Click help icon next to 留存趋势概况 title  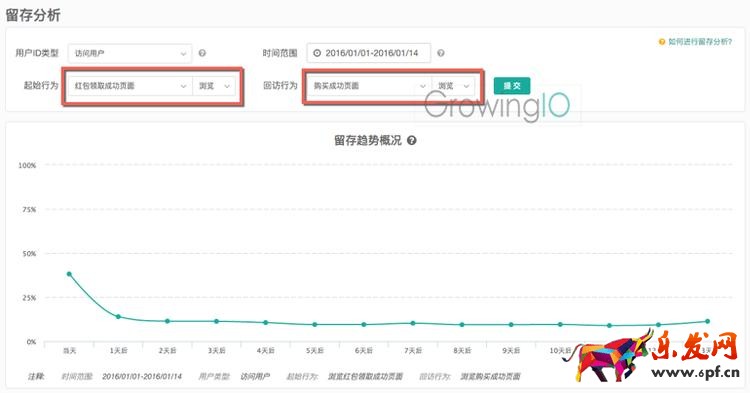tap(411, 141)
